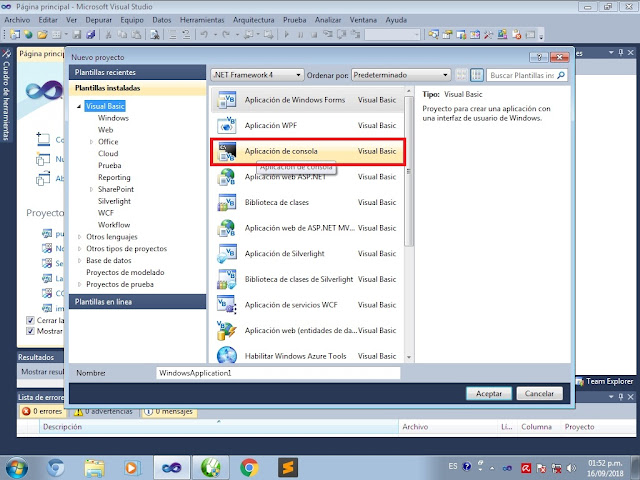Open the Ordenar por Predeterminado dropdown
This screenshot has height=480, width=640.
[401, 75]
